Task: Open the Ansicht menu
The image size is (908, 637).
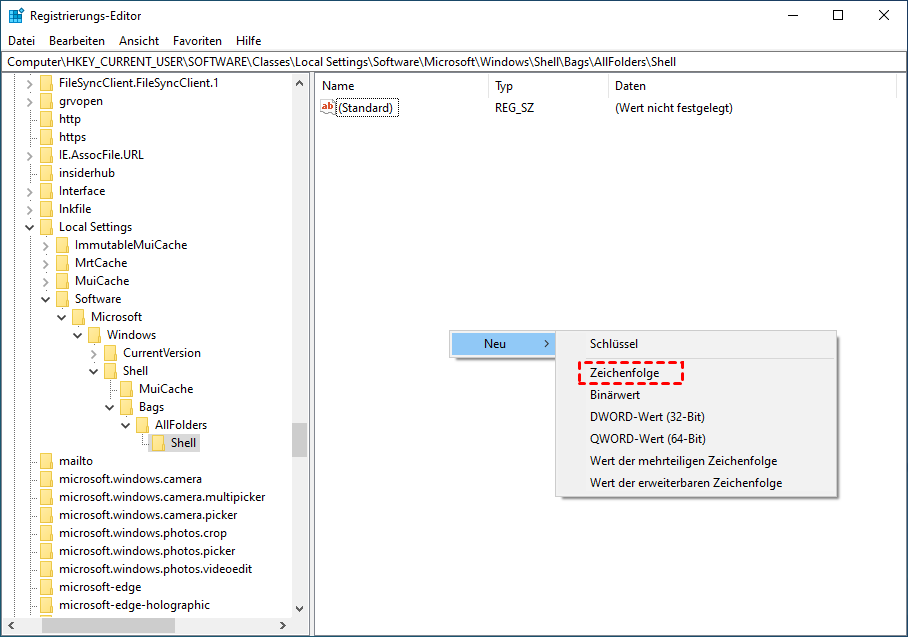Action: point(139,41)
